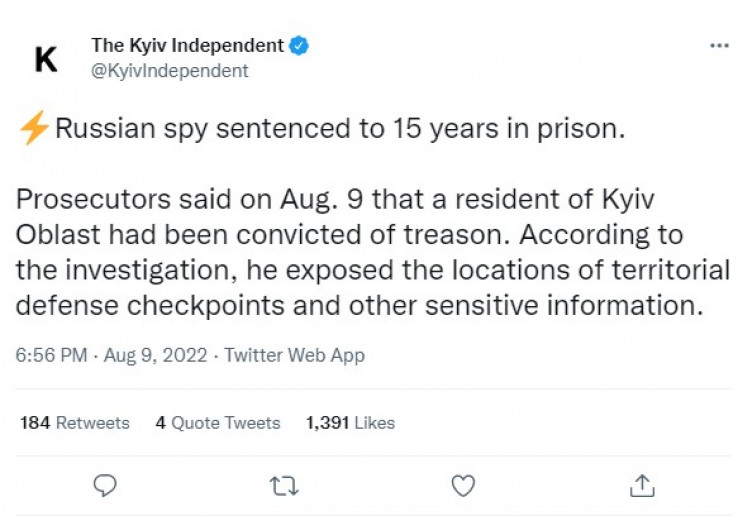Viewport: 738px width, 516px height.
Task: Open The Kyiv Independent profile name
Action: [x=187, y=46]
